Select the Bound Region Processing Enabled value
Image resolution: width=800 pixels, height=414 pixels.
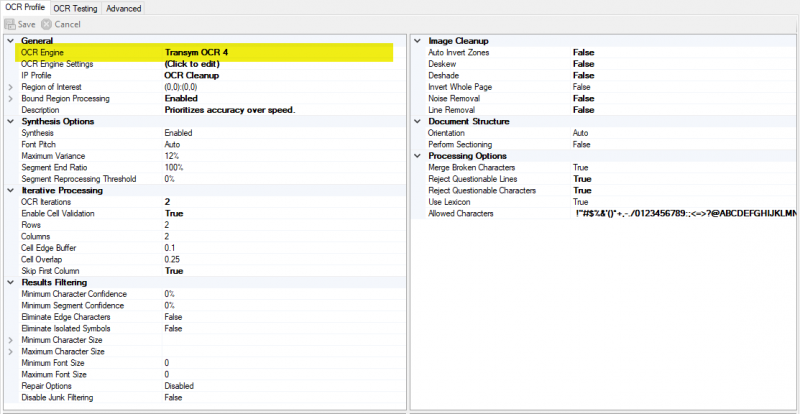[181, 99]
